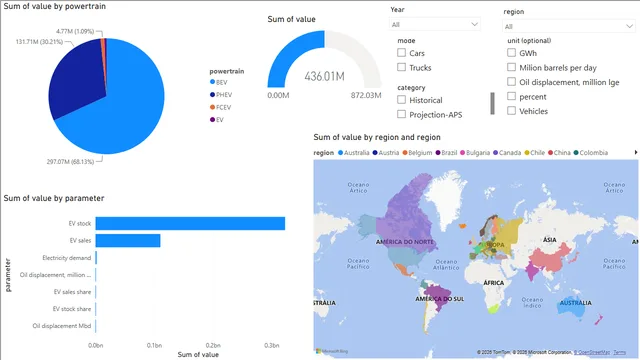
Task: Click the Austria map legend marker
Action: (x=375, y=153)
